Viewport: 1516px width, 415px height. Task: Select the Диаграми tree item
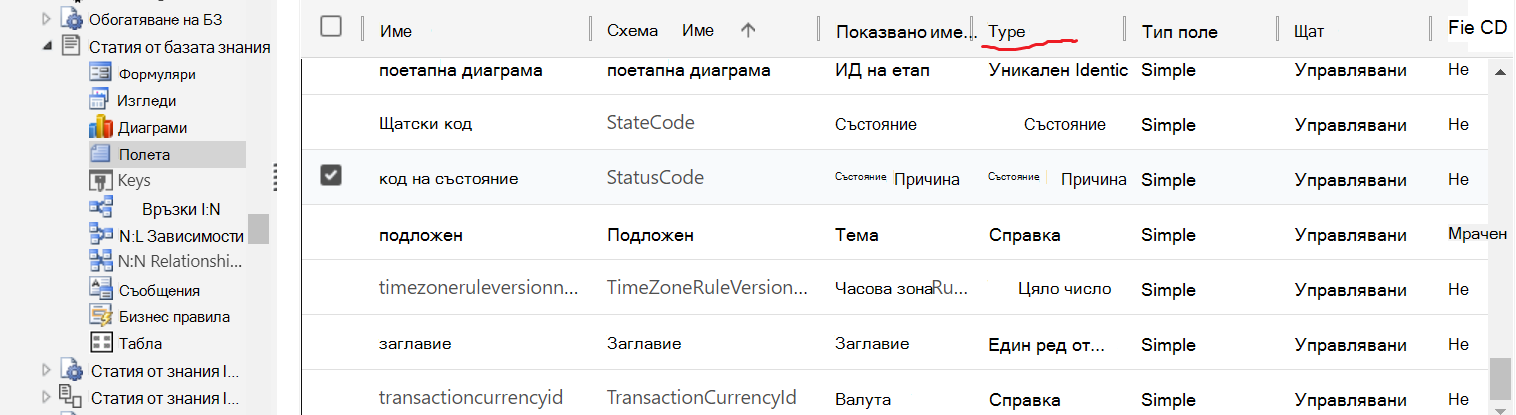[x=152, y=128]
